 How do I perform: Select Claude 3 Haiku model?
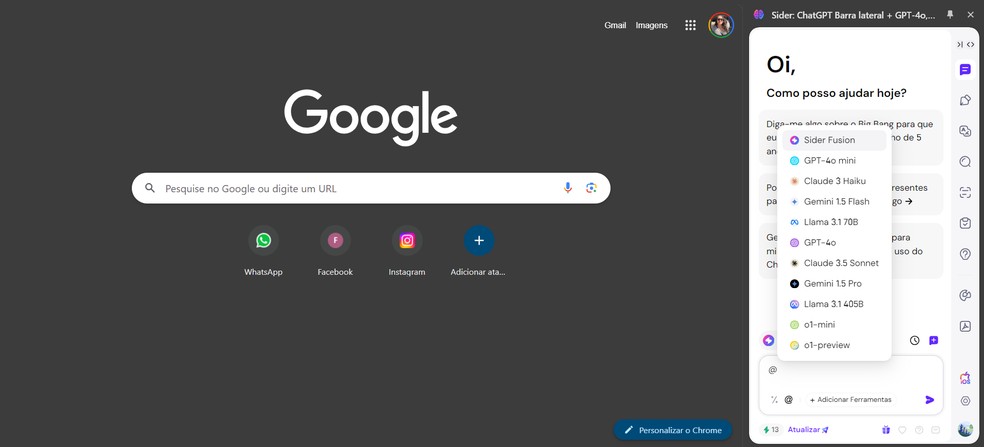coord(834,181)
